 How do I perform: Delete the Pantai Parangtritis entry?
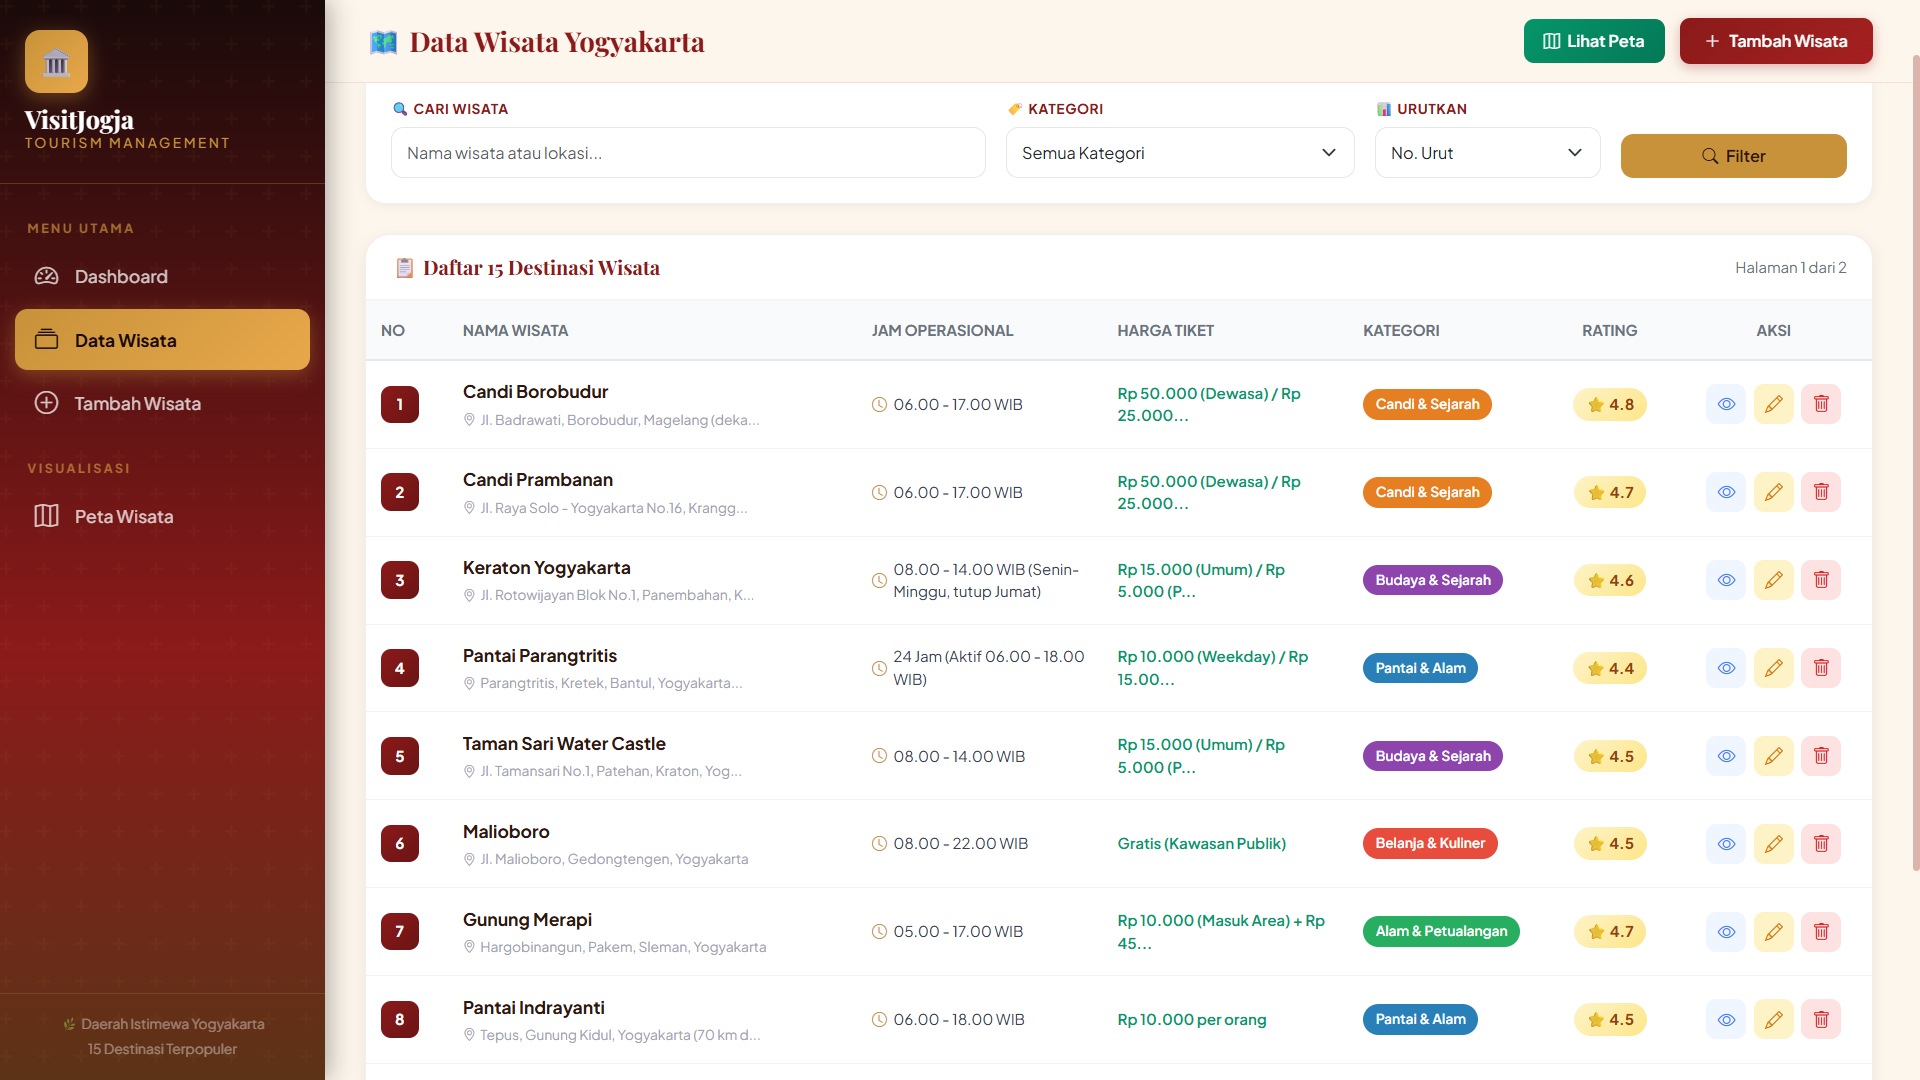(x=1821, y=668)
